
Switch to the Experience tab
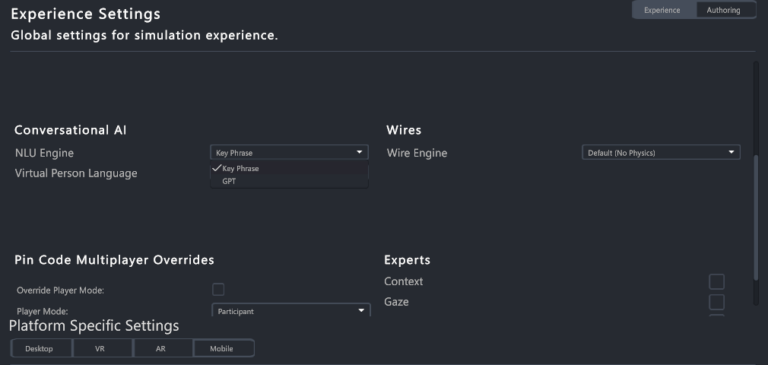point(663,10)
